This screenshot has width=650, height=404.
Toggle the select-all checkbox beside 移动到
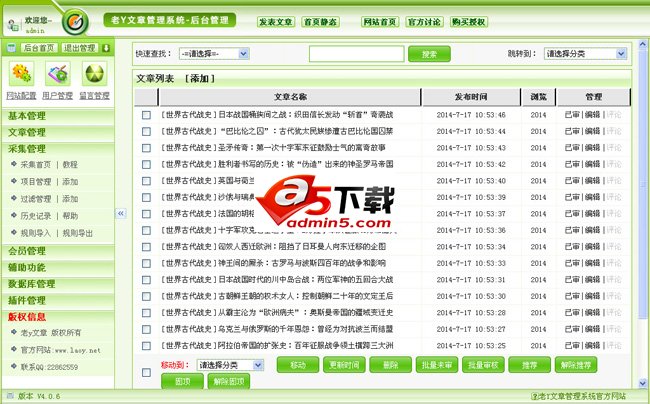pyautogui.click(x=146, y=373)
